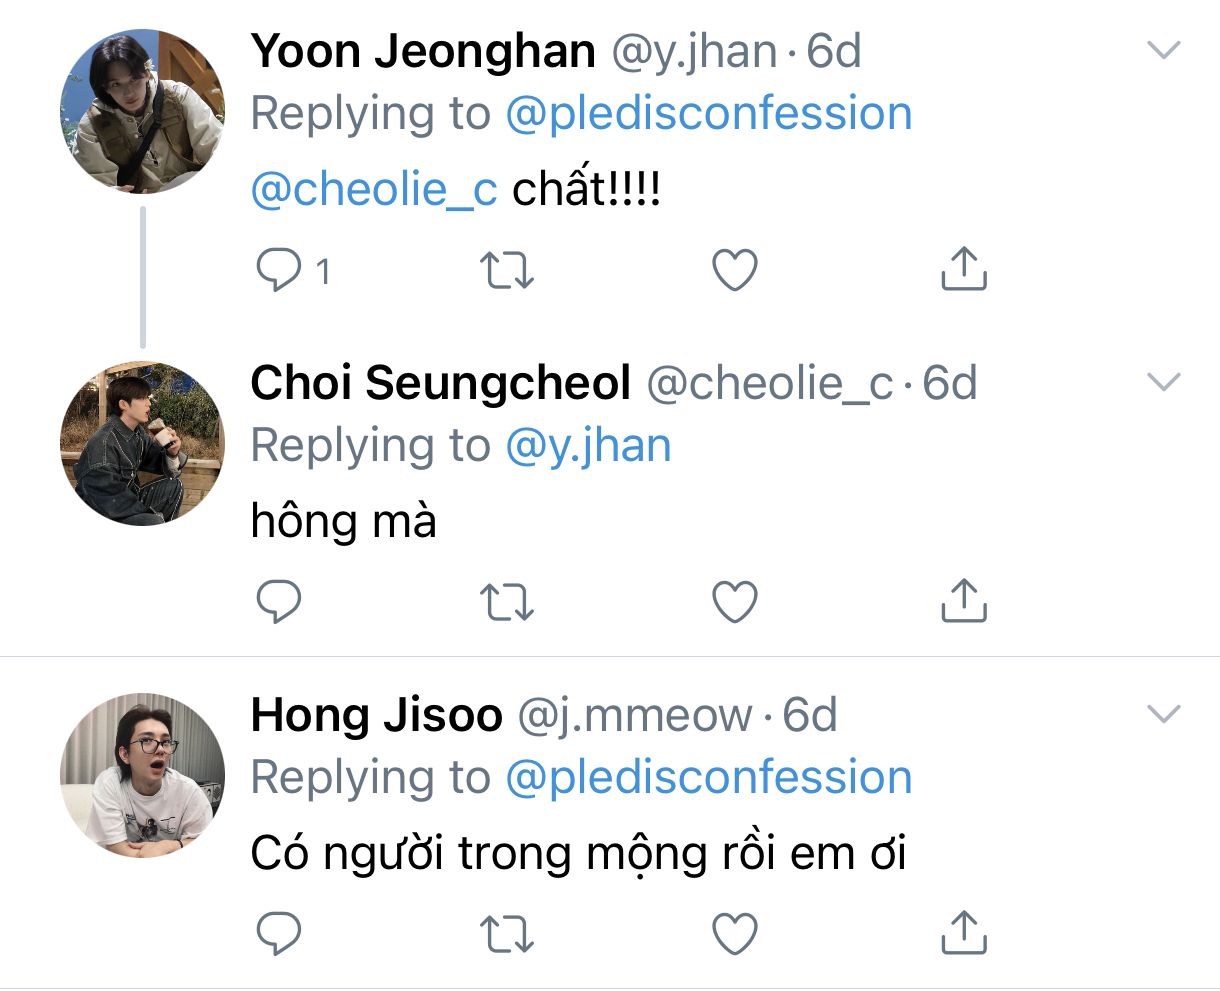Reply to Hong Jisoo's tweet
Viewport: 1220px width, 991px height.
[279, 933]
